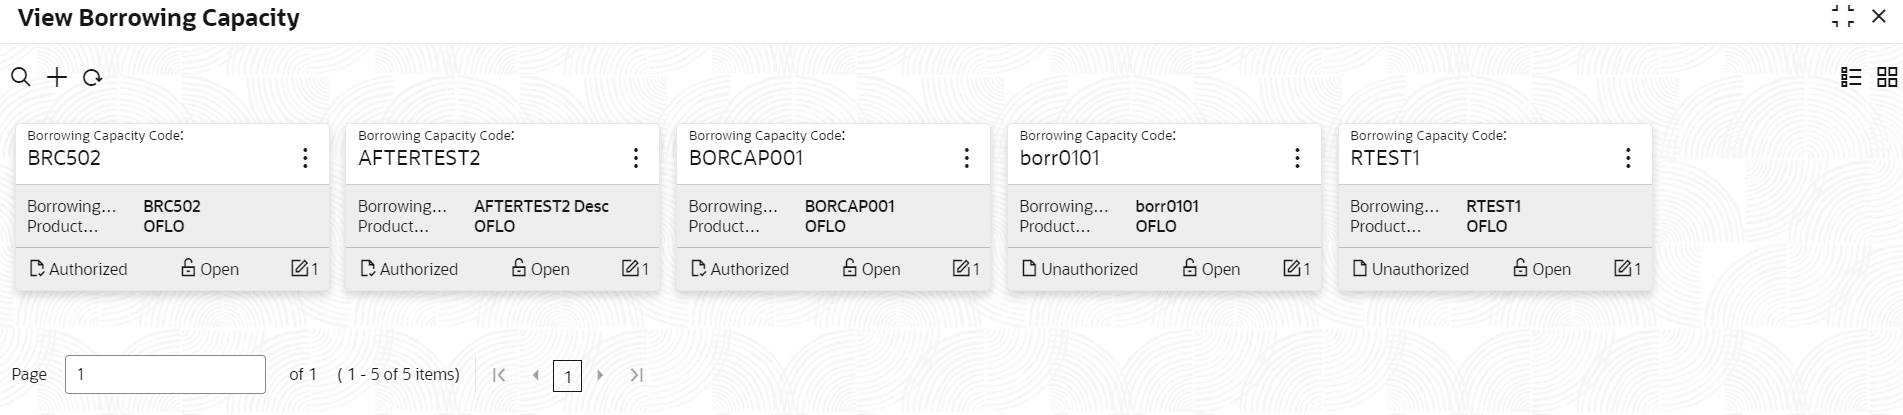Select the BORCAP001 borrowing capacity card
1903x415 pixels.
(x=833, y=207)
